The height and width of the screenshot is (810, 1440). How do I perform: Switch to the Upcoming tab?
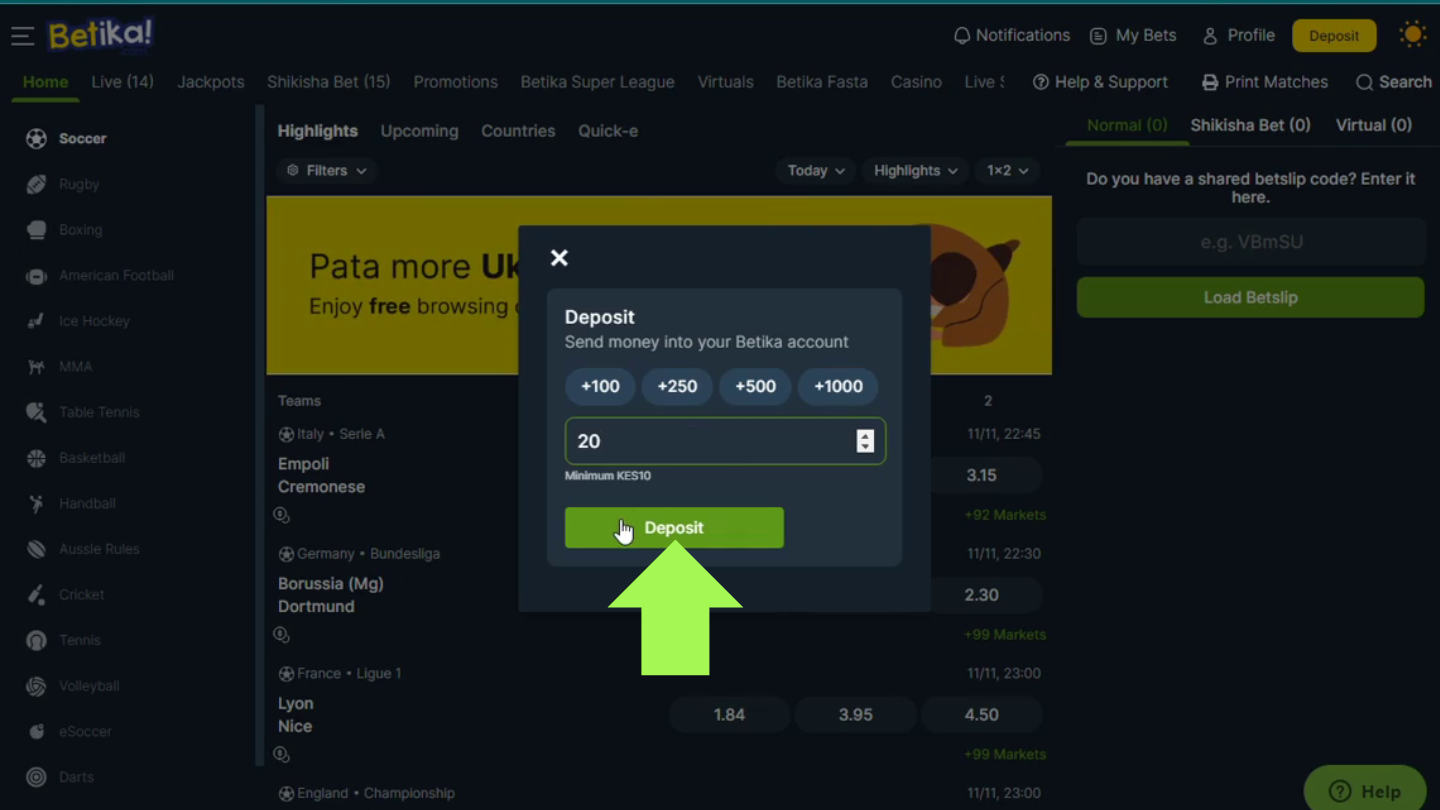pos(419,131)
